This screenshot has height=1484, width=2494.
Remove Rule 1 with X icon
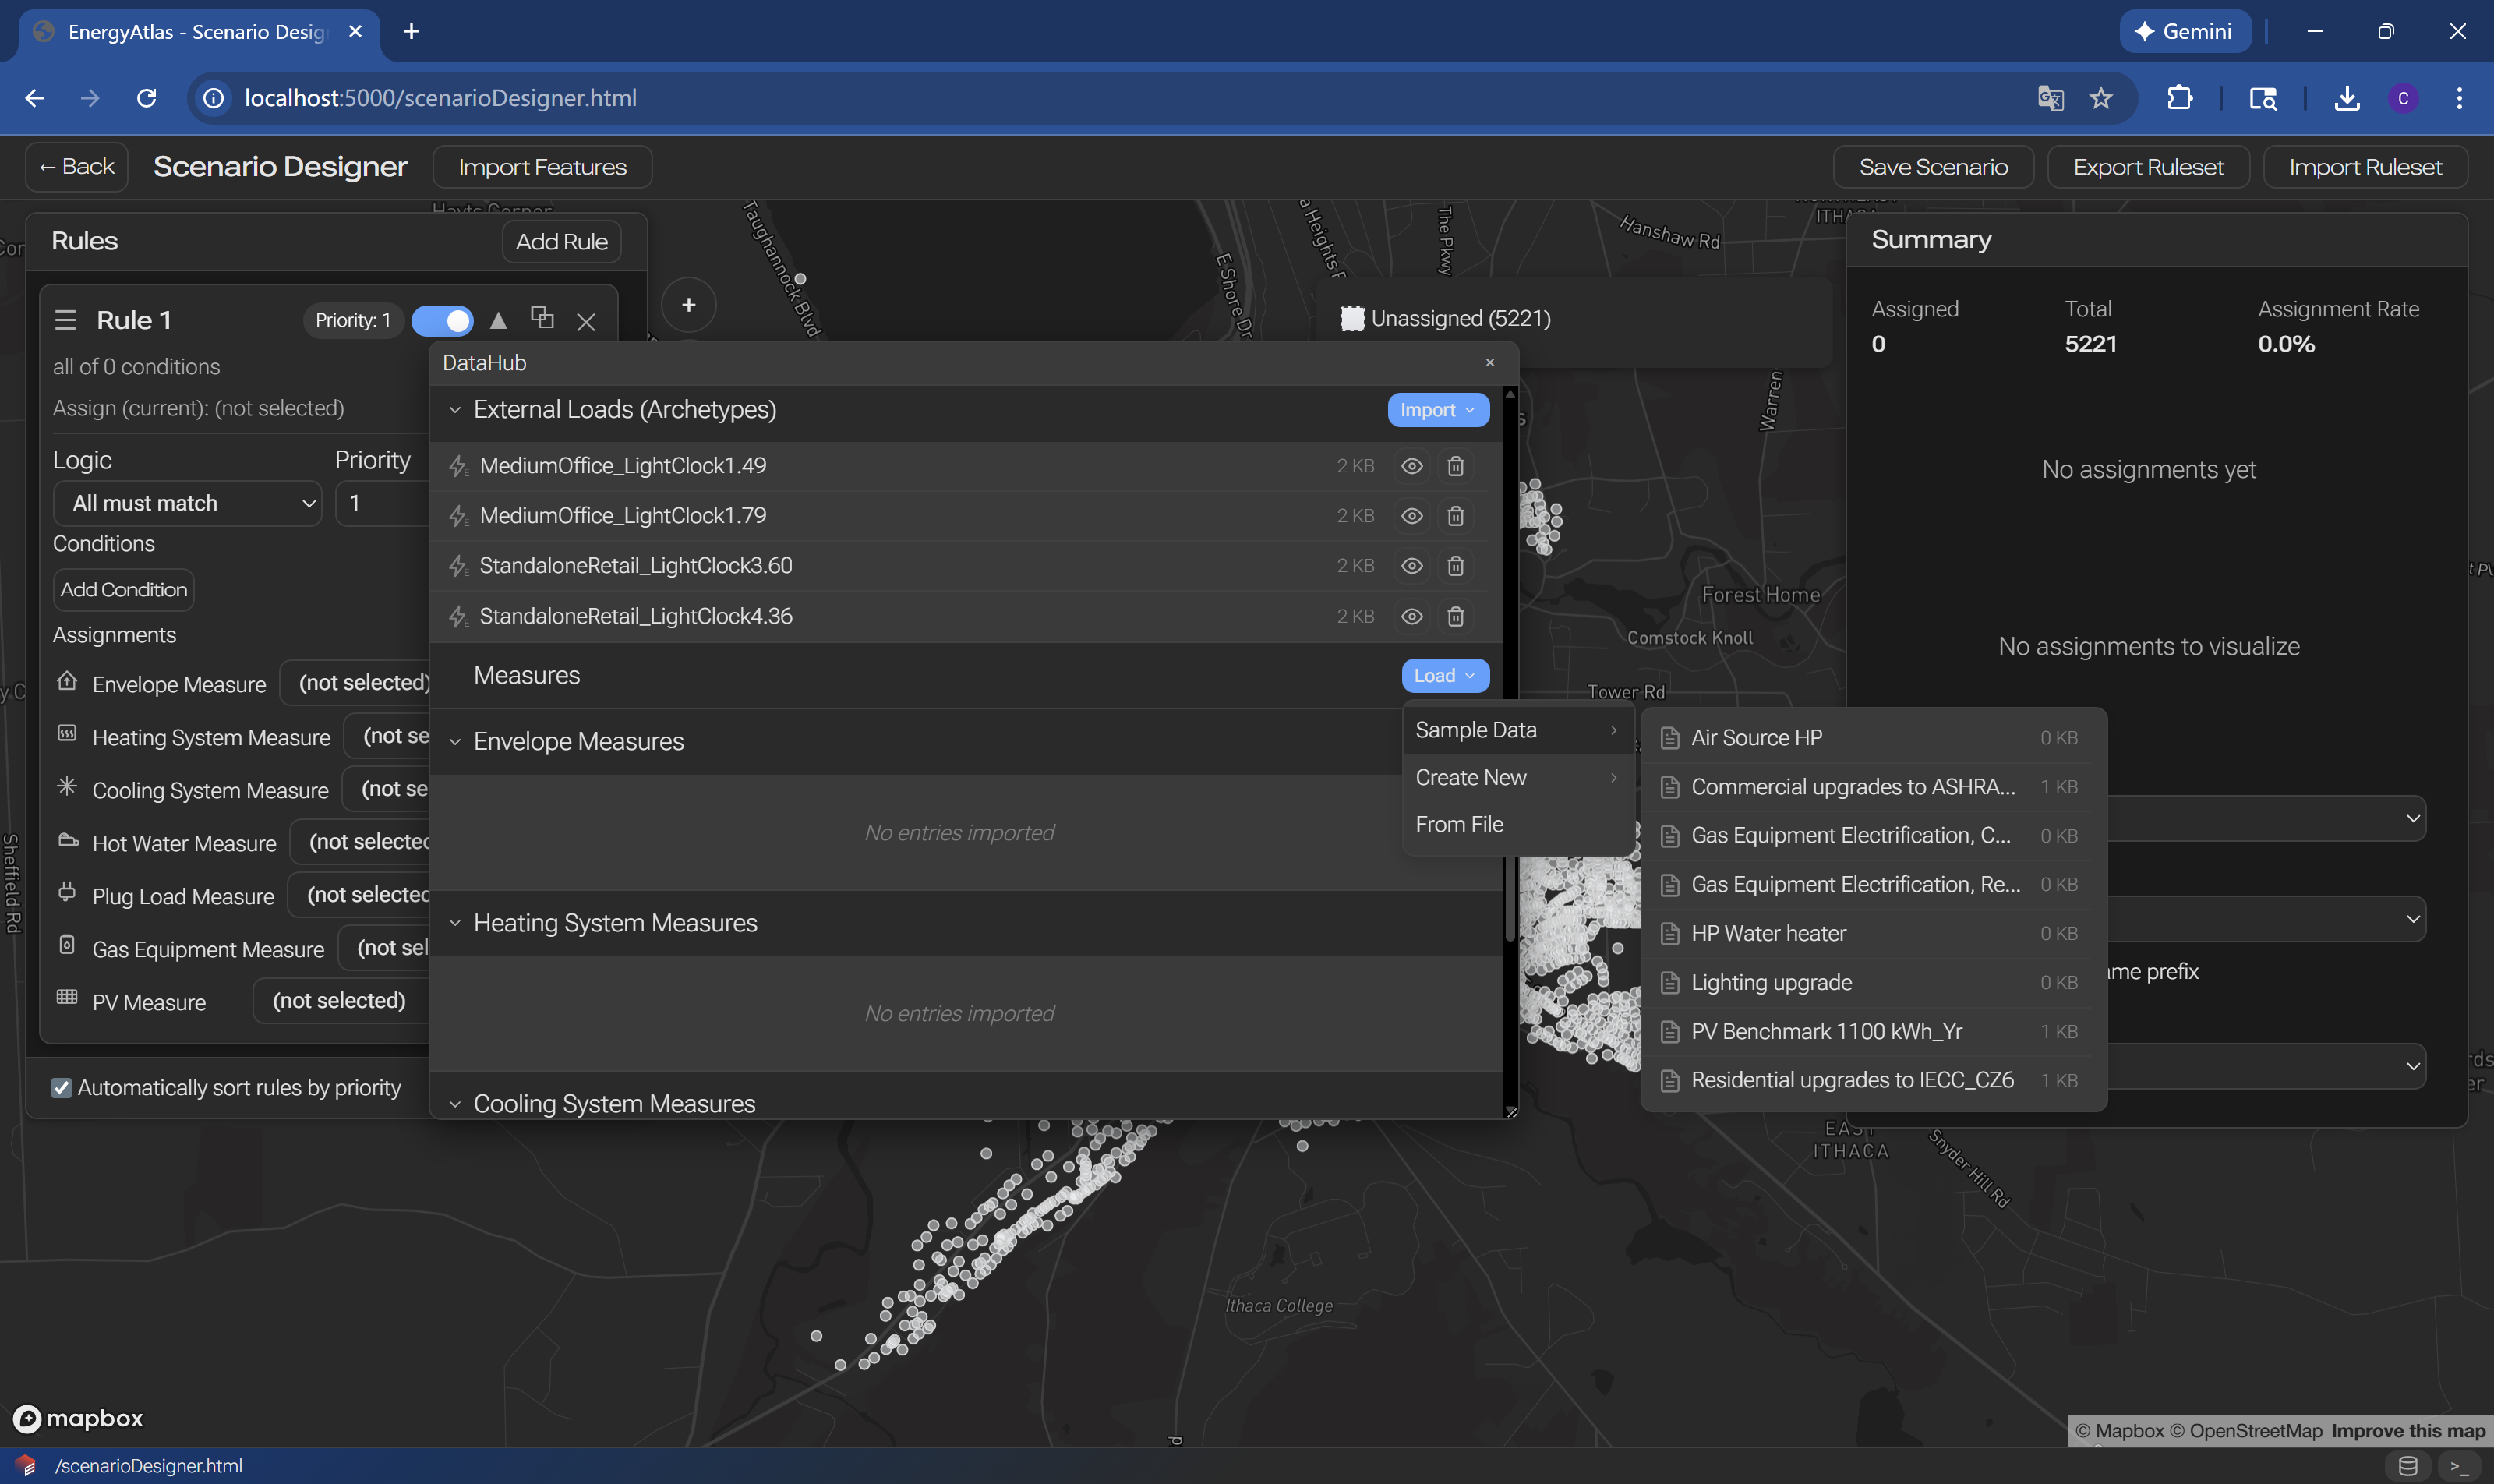tap(586, 321)
